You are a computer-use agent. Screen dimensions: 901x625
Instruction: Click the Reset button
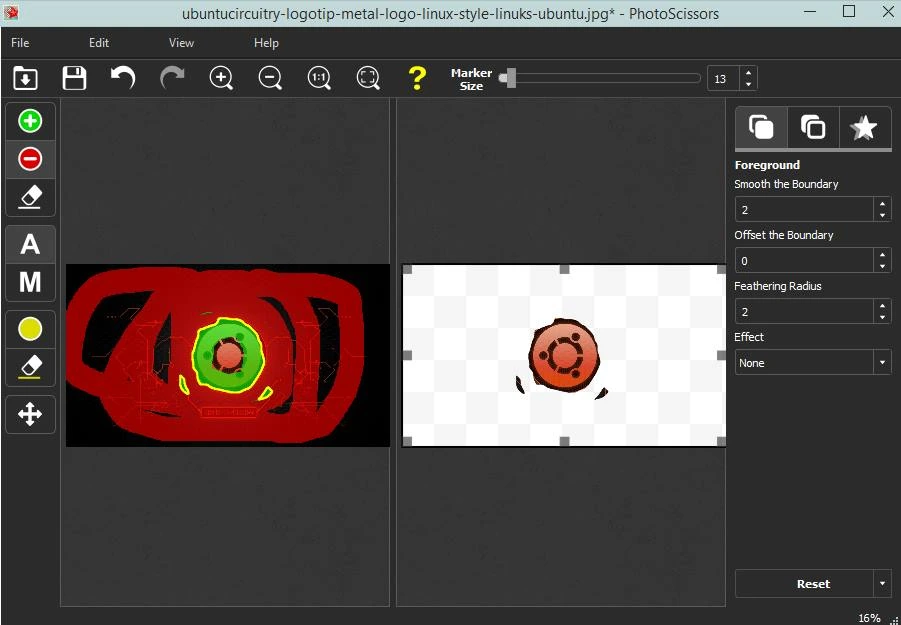(804, 584)
